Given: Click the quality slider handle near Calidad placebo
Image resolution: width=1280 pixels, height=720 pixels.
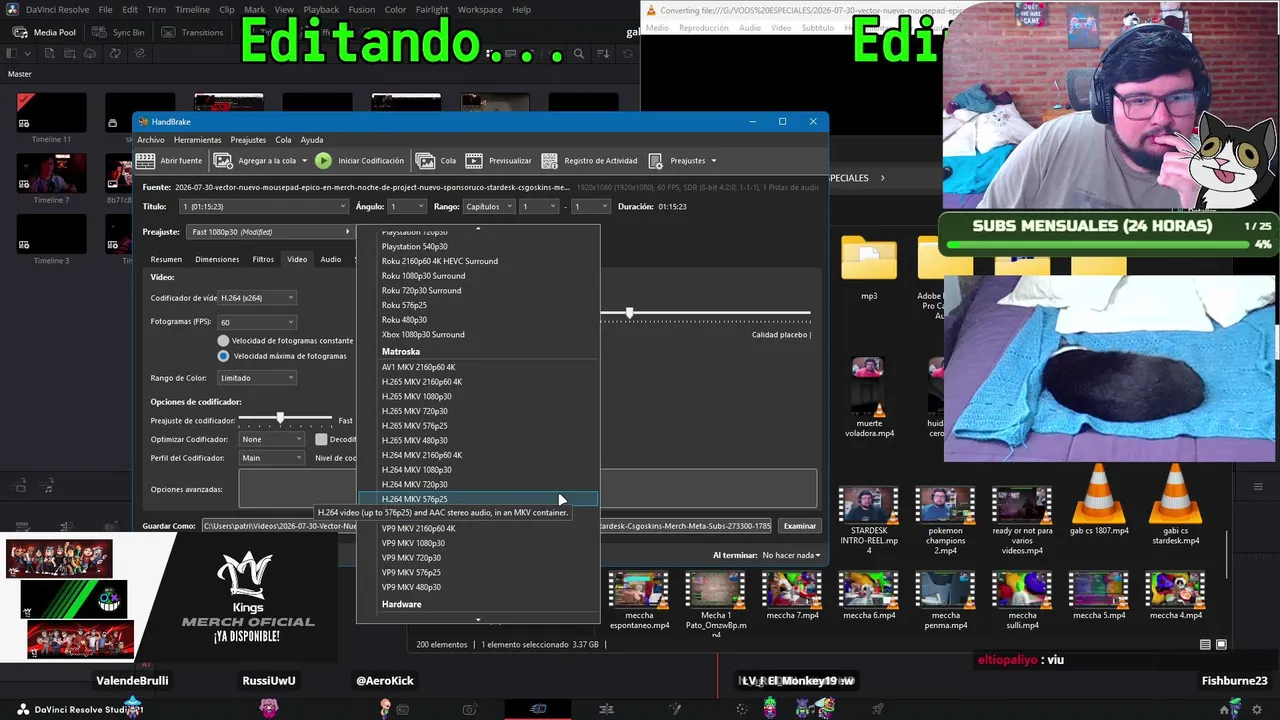Looking at the screenshot, I should (x=629, y=313).
